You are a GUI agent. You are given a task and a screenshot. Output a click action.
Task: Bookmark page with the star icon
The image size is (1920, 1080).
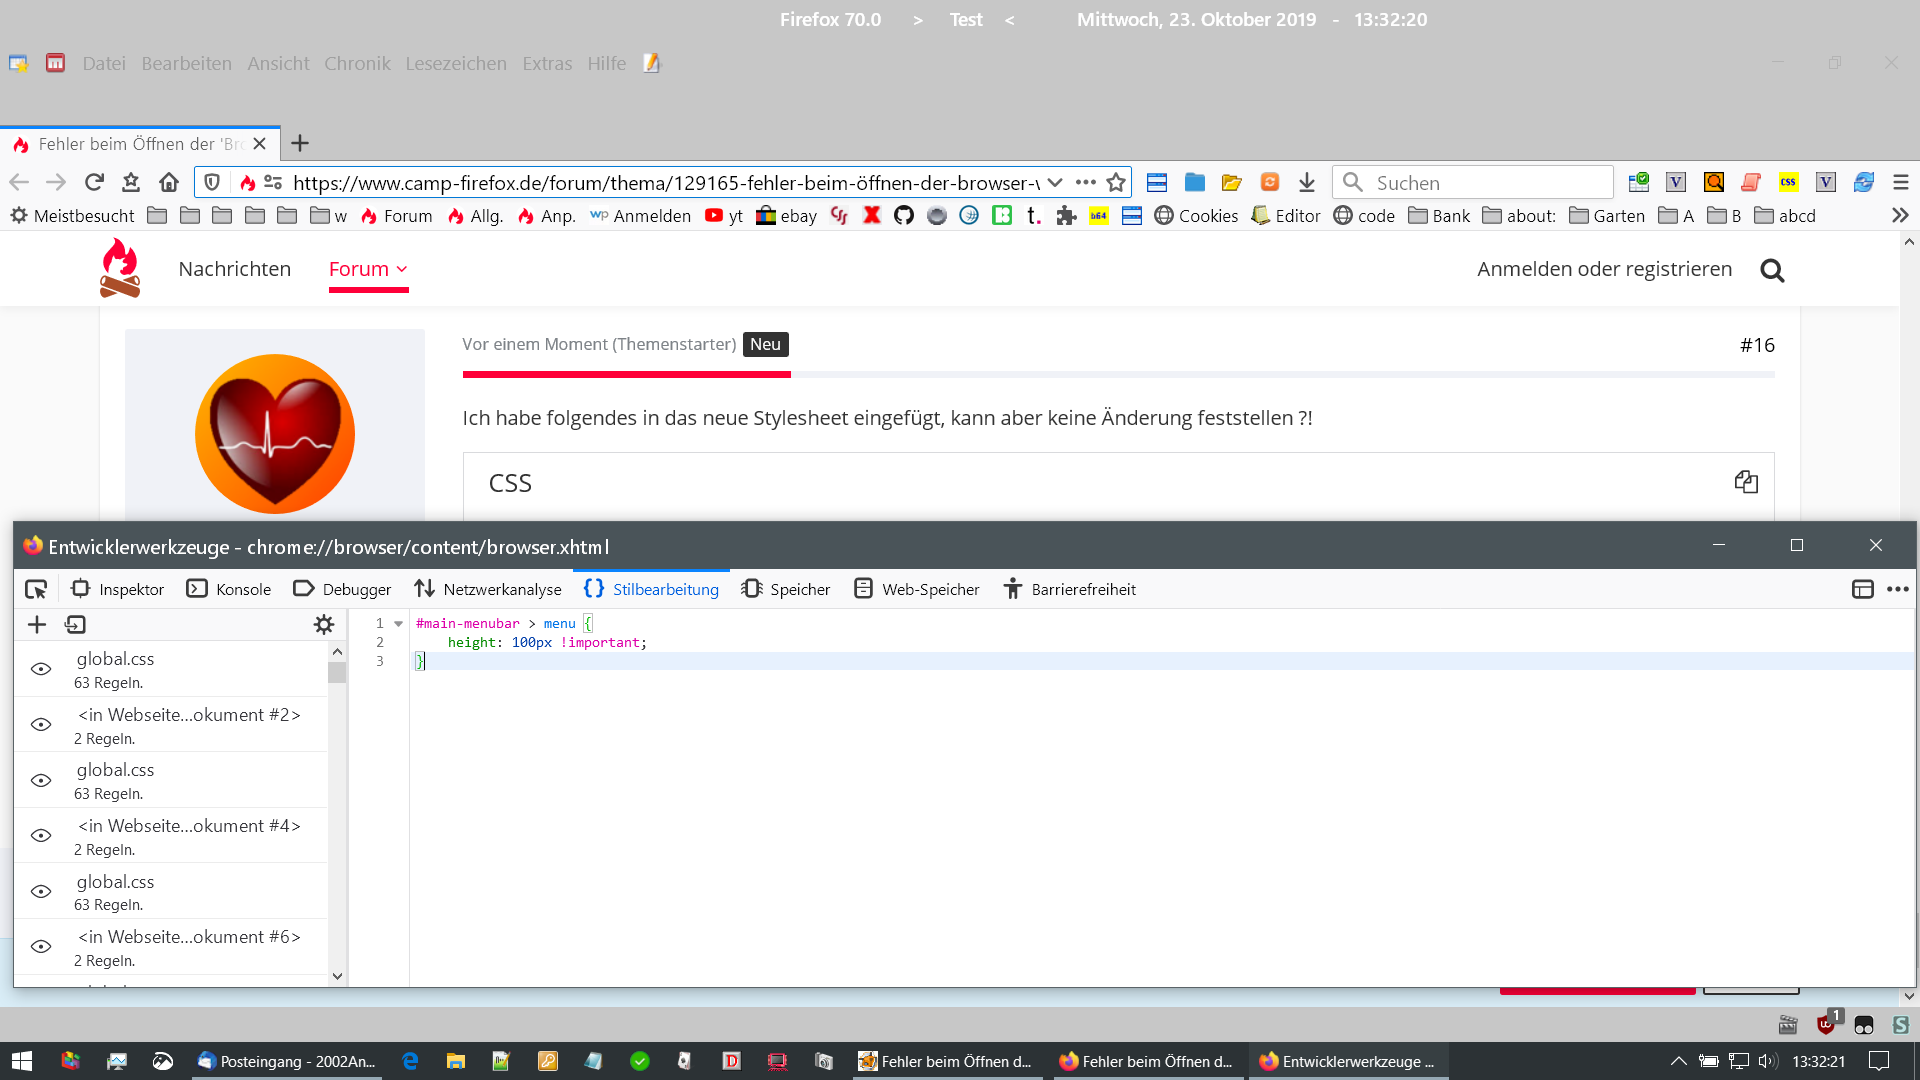(1116, 182)
